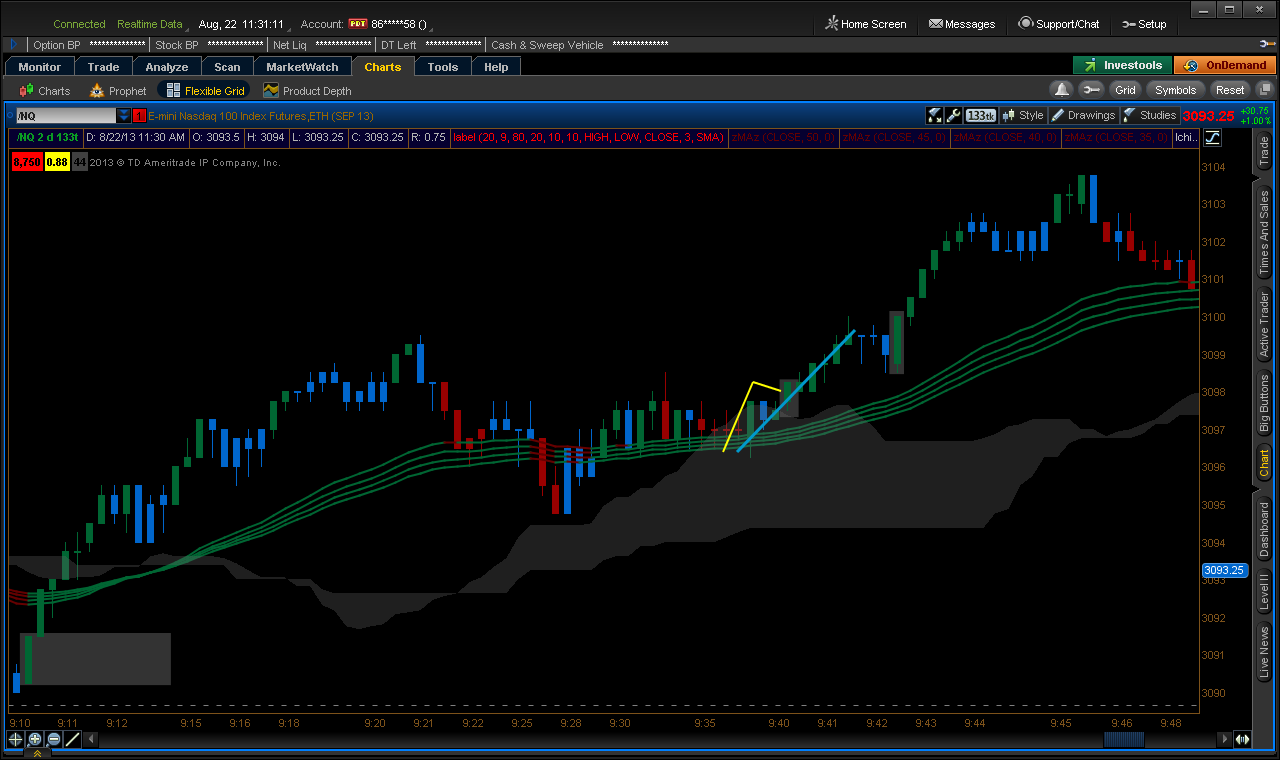Open the Home Screen
The height and width of the screenshot is (760, 1280).
(x=866, y=24)
